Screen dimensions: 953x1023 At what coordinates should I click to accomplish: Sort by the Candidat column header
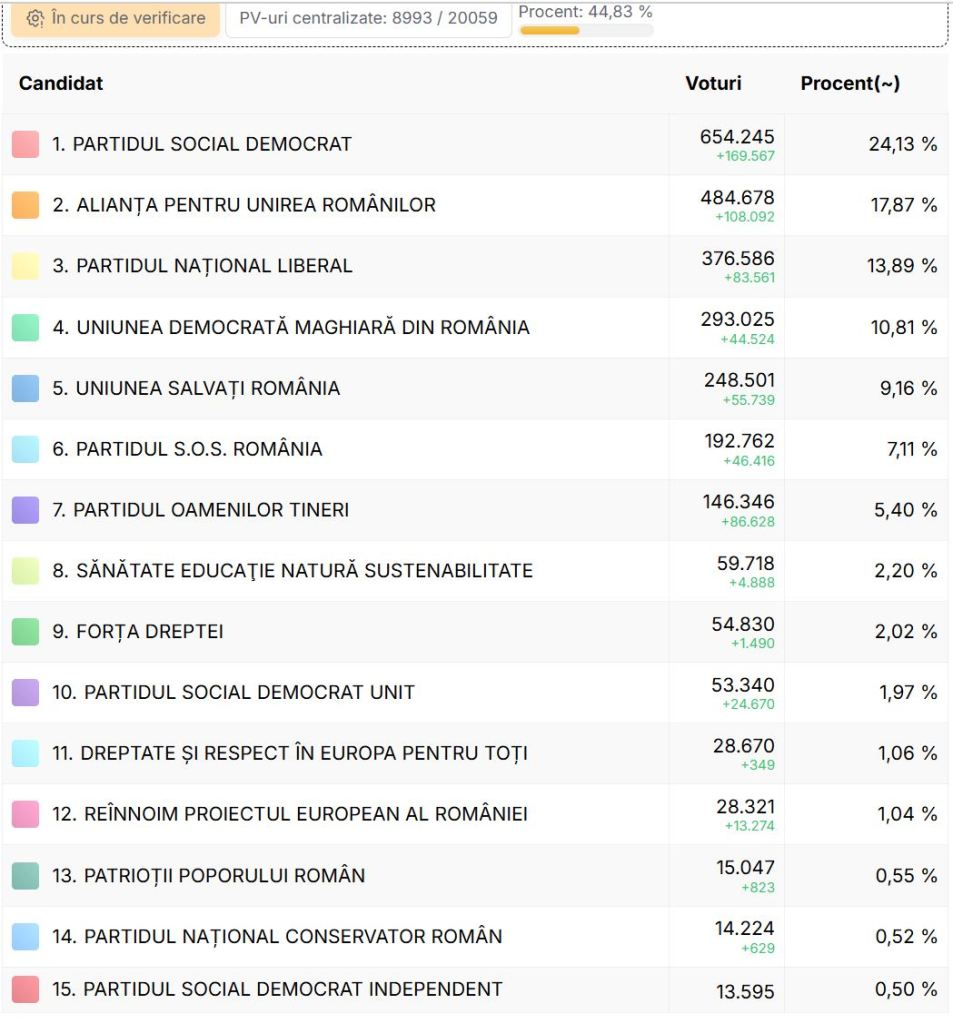[61, 83]
